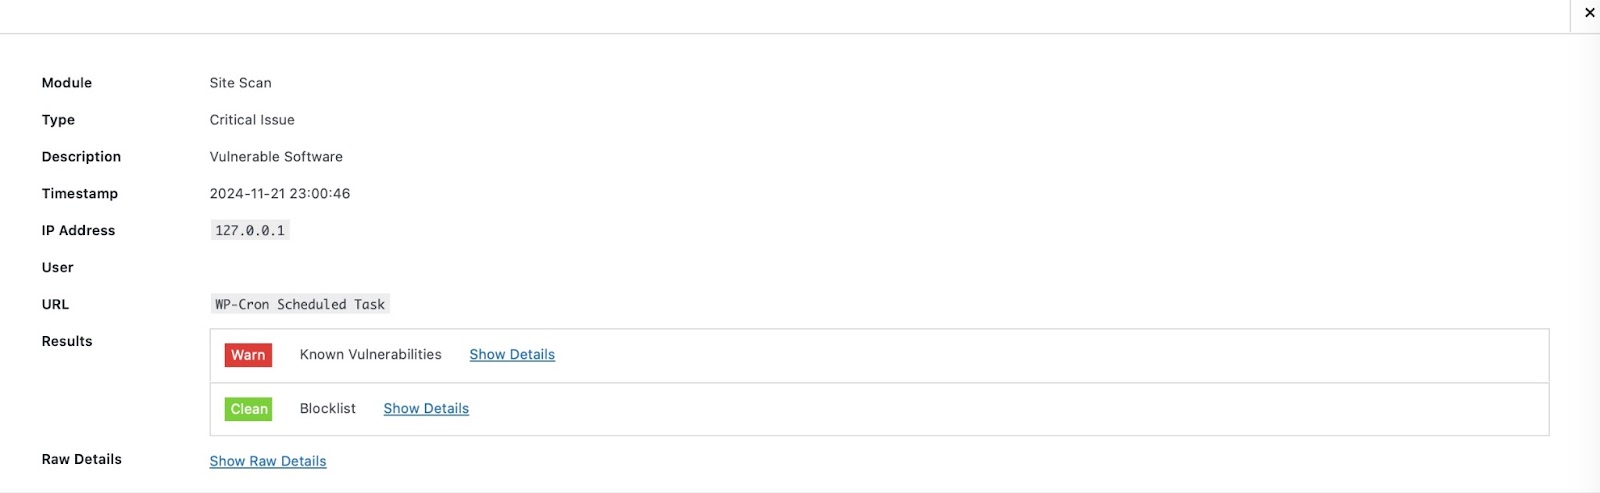The image size is (1600, 493).
Task: Click the Vulnerable Software description text
Action: point(276,157)
